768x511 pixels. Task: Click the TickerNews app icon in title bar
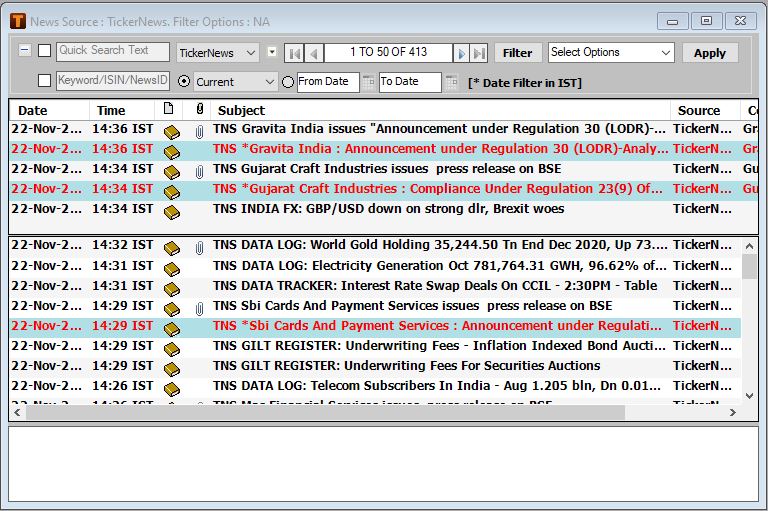click(18, 22)
